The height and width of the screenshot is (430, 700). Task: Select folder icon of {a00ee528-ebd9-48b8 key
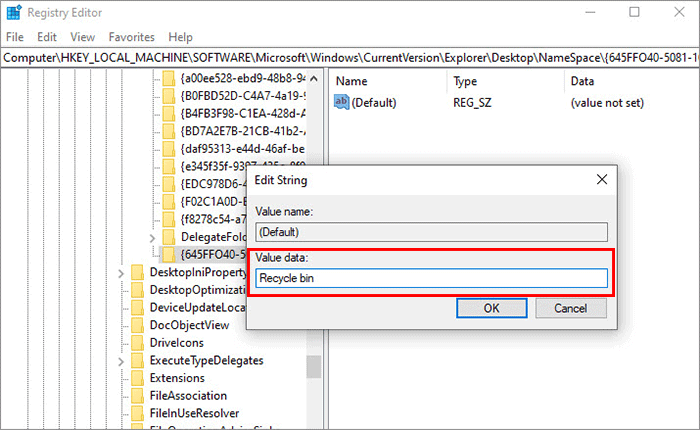tap(169, 79)
